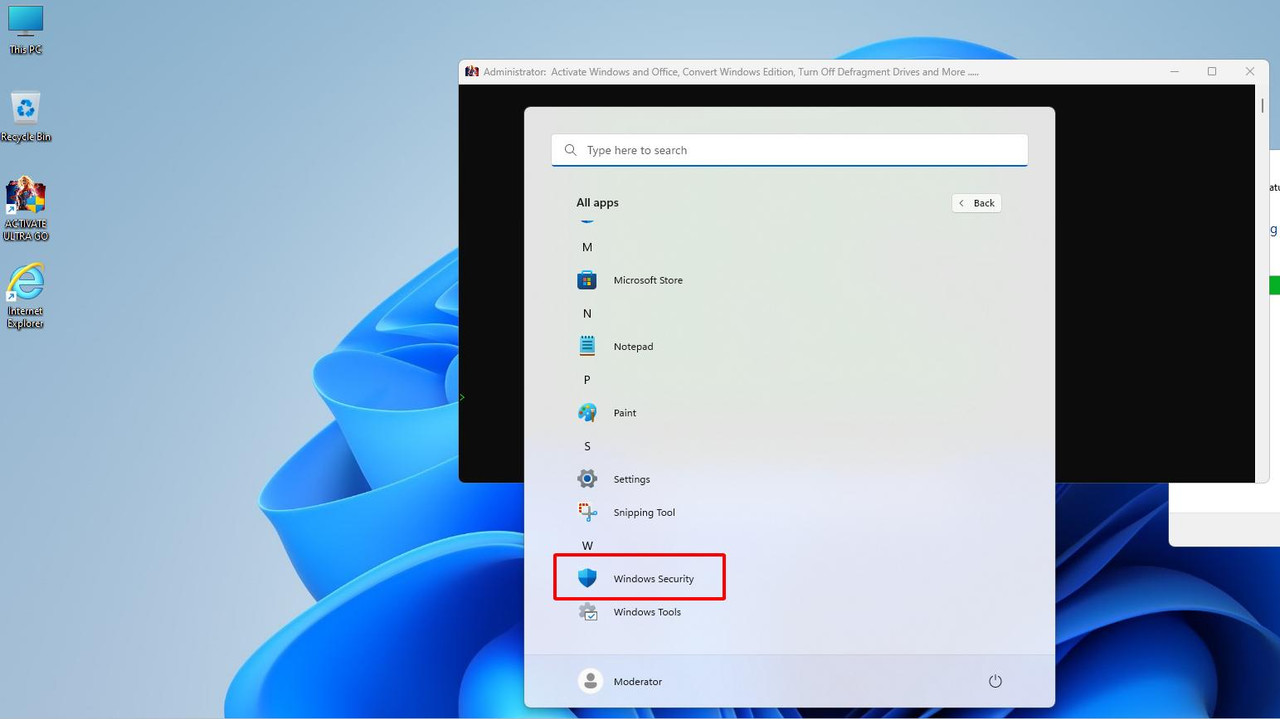This screenshot has width=1280, height=719.
Task: Click the 'Type here to search' field
Action: pyautogui.click(x=789, y=150)
